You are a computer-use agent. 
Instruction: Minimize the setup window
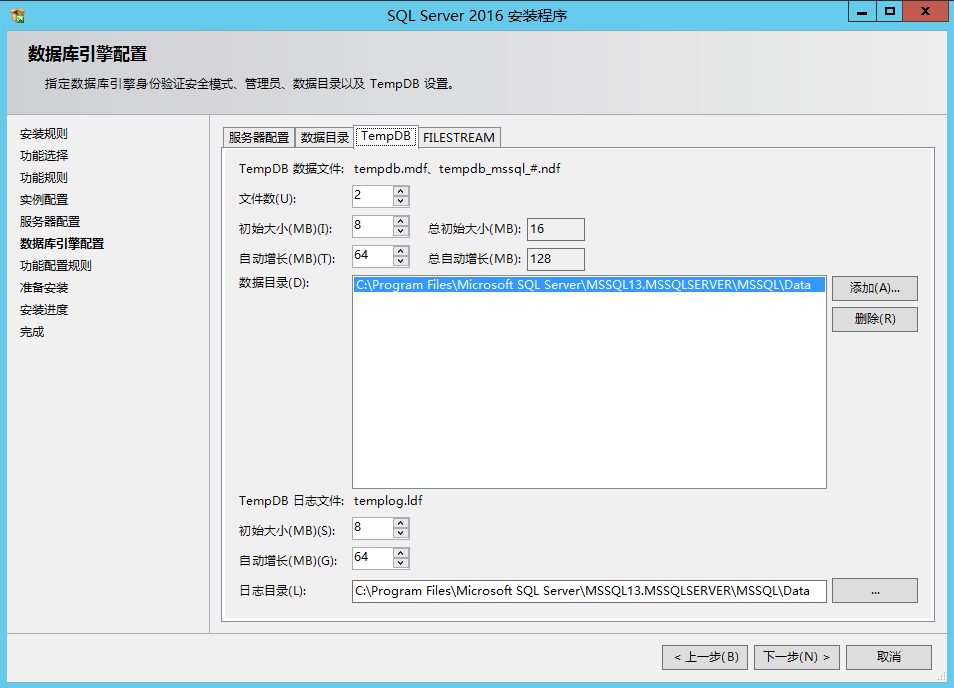(x=862, y=12)
